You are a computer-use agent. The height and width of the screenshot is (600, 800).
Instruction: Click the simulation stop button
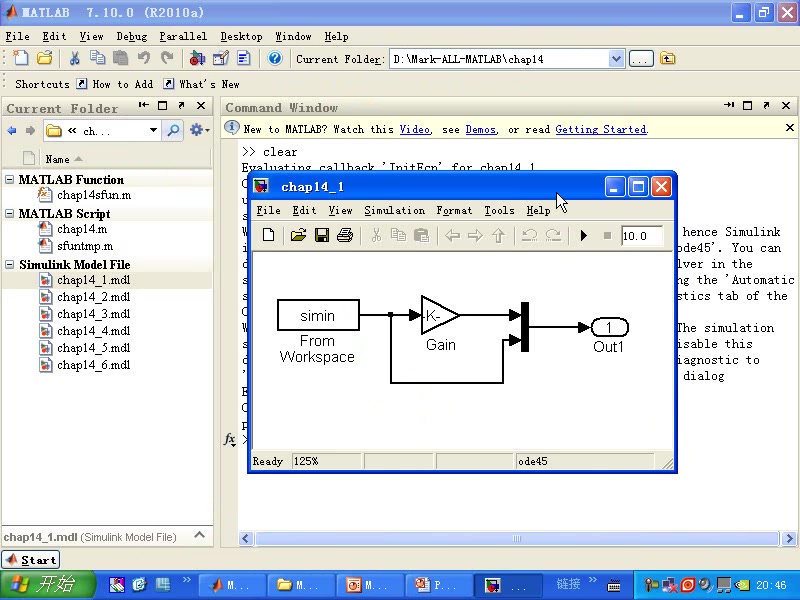click(x=607, y=235)
